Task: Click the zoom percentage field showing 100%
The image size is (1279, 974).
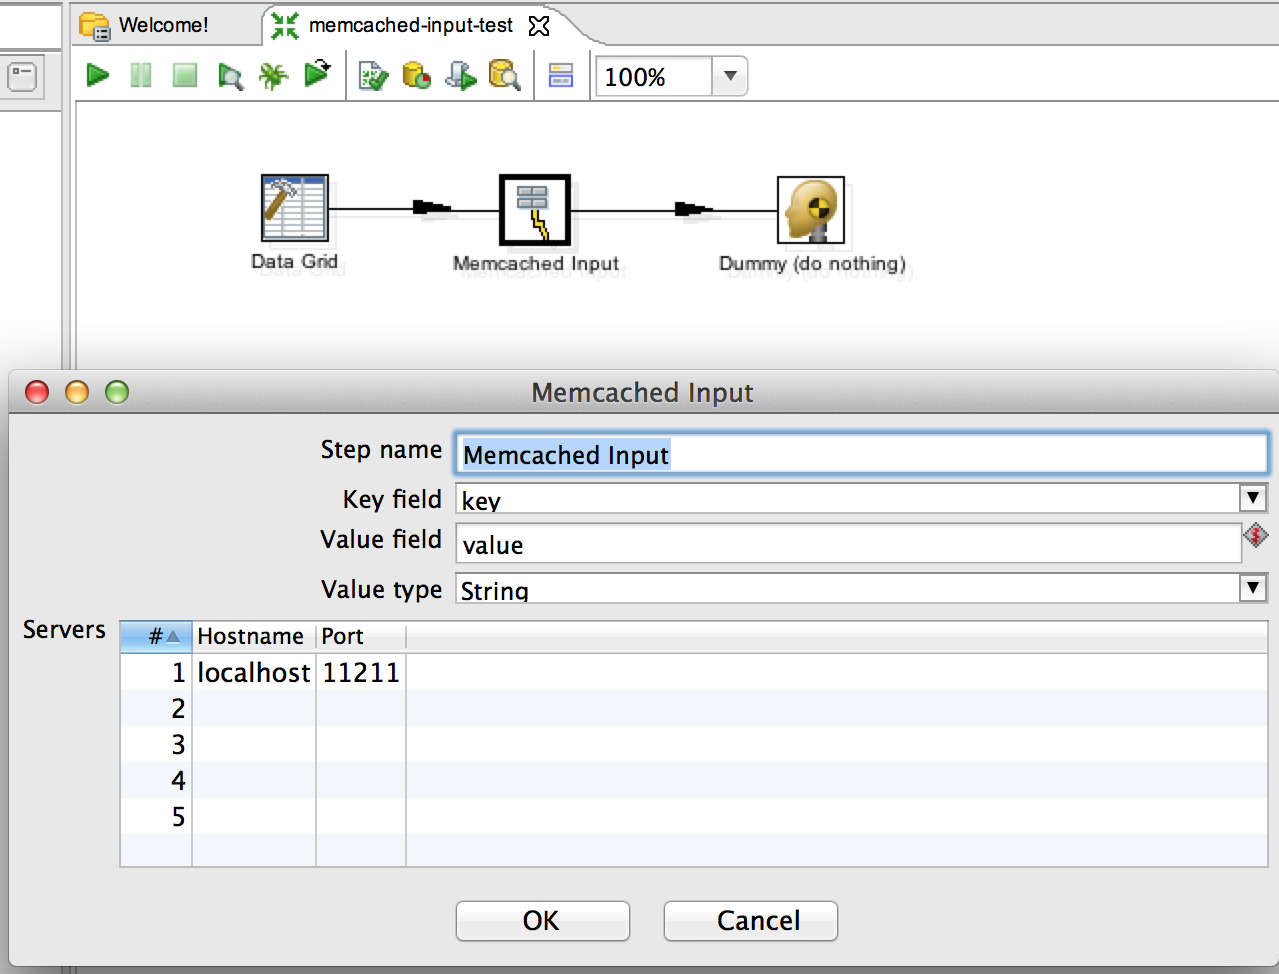Action: click(654, 76)
